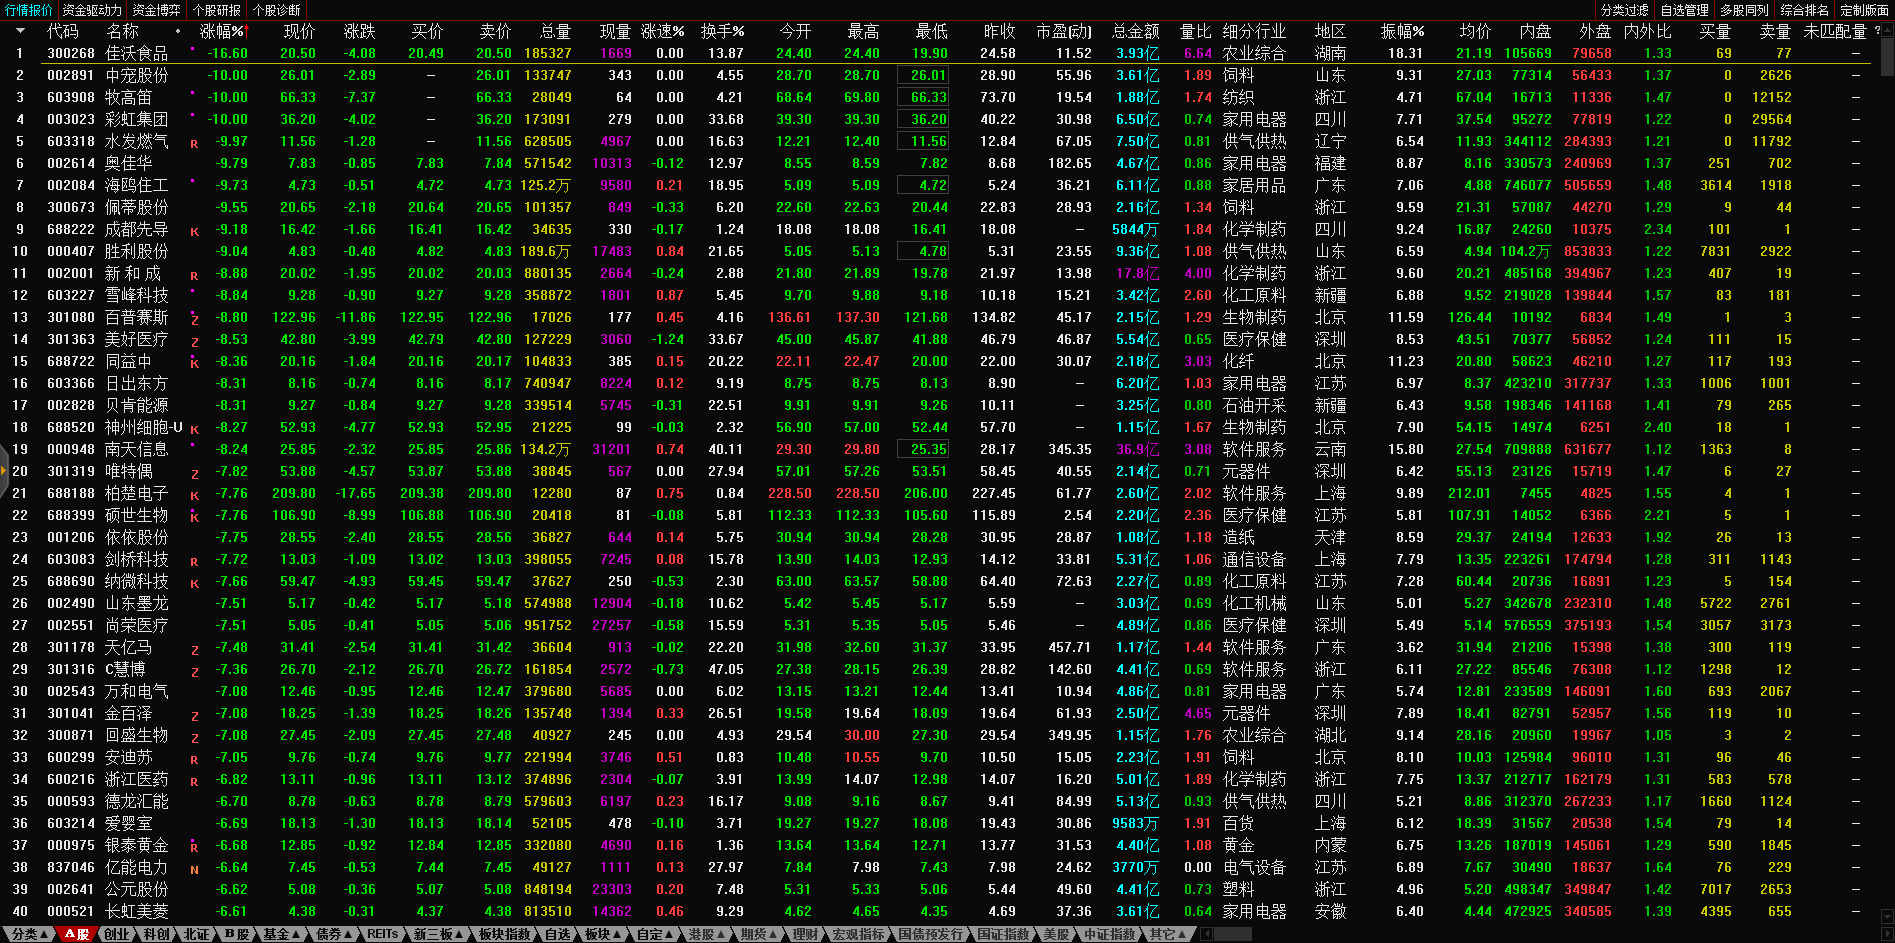This screenshot has height=943, width=1895.
Task: Click the R marker next to 水发燃气
Action: click(x=194, y=144)
